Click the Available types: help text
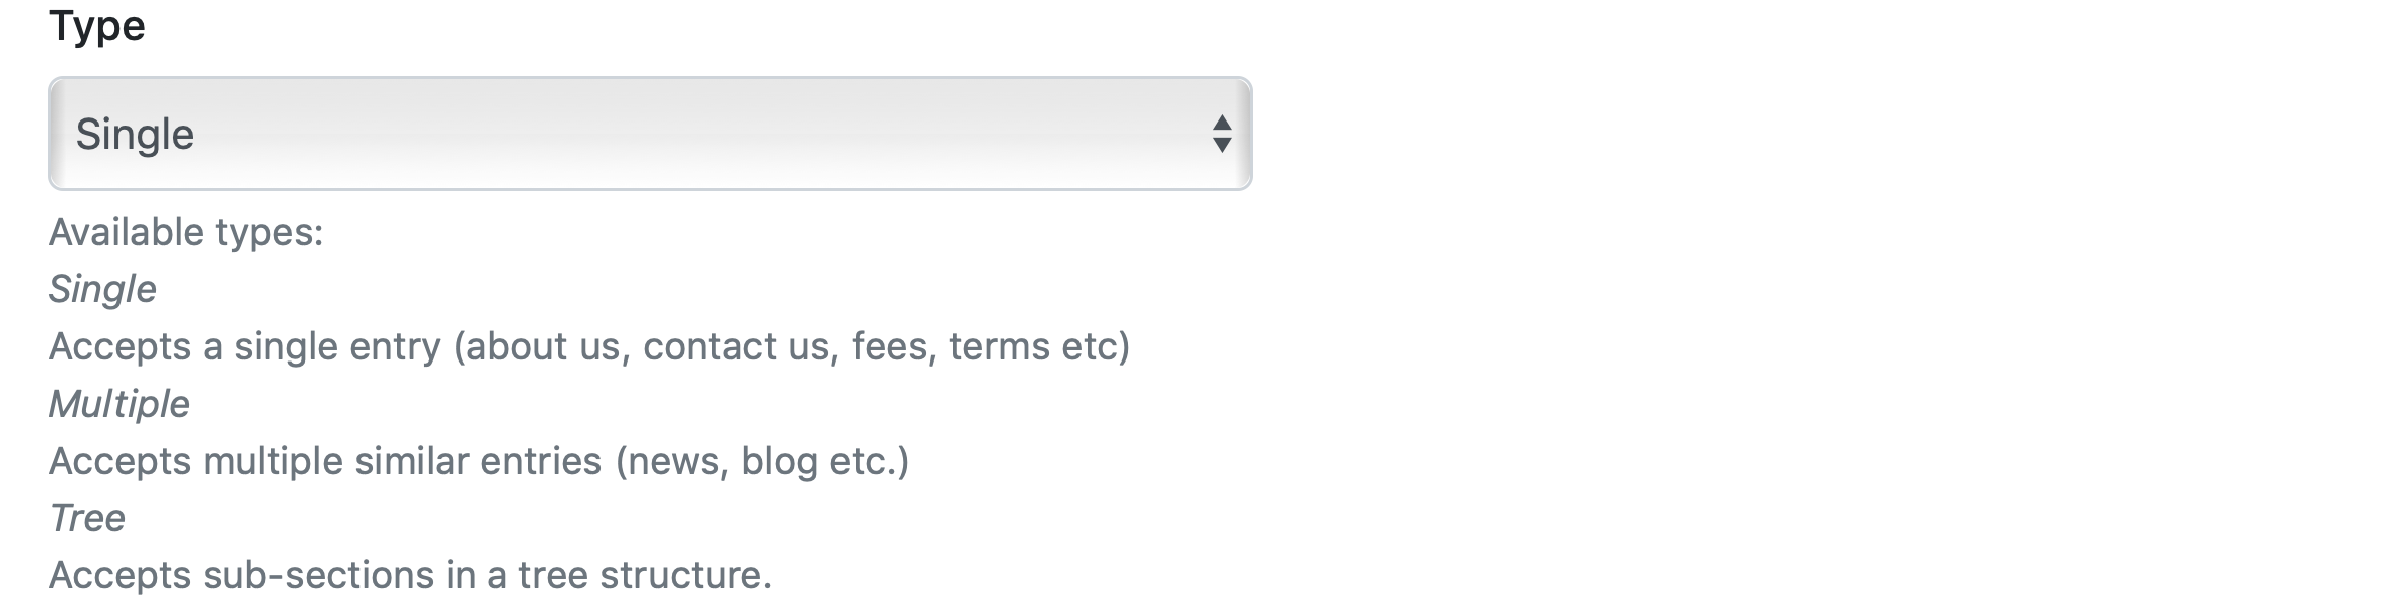The image size is (2401, 603). pos(186,232)
